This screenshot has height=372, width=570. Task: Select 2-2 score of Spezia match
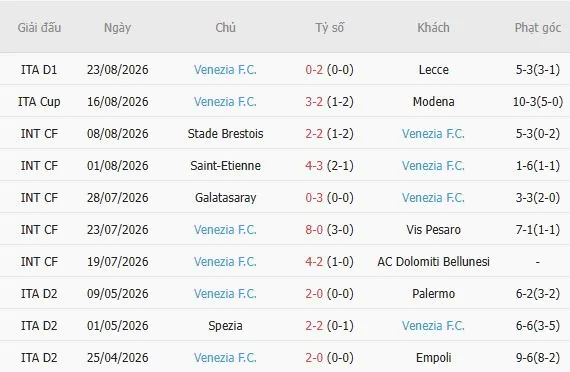click(x=314, y=325)
